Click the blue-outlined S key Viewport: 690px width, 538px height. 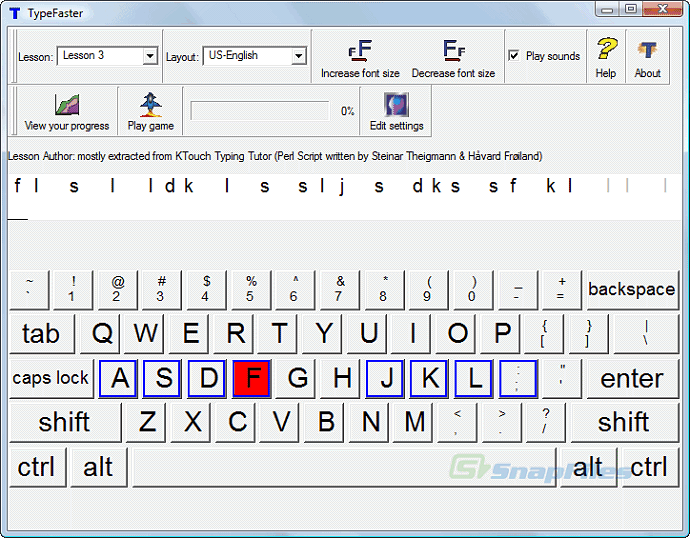[162, 378]
